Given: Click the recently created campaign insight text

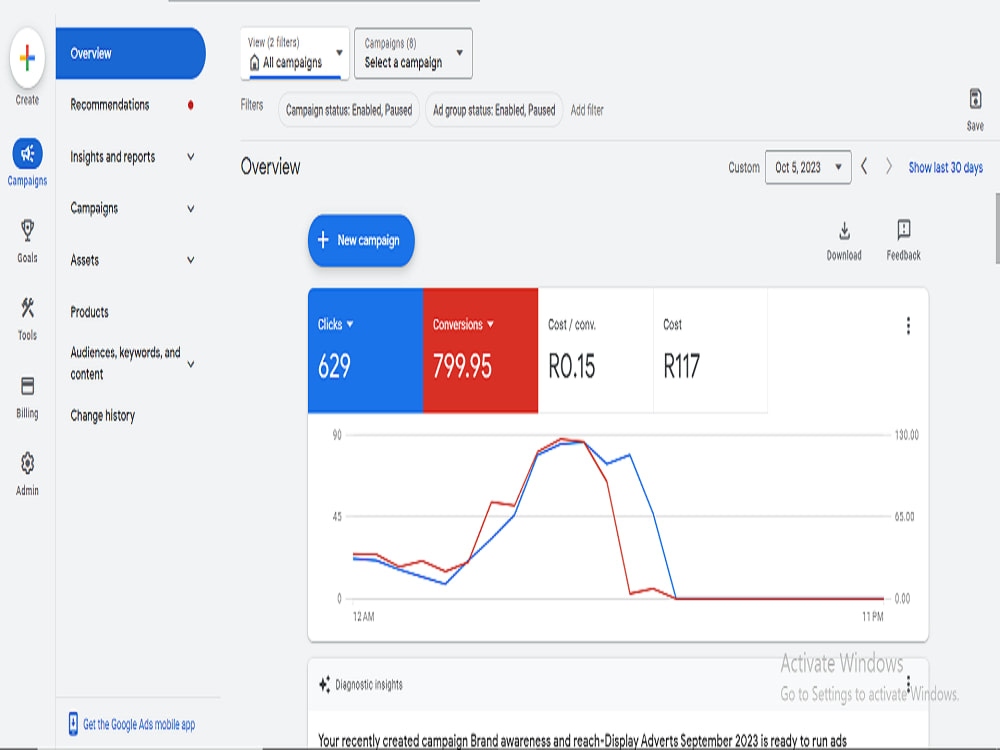Looking at the screenshot, I should (582, 740).
